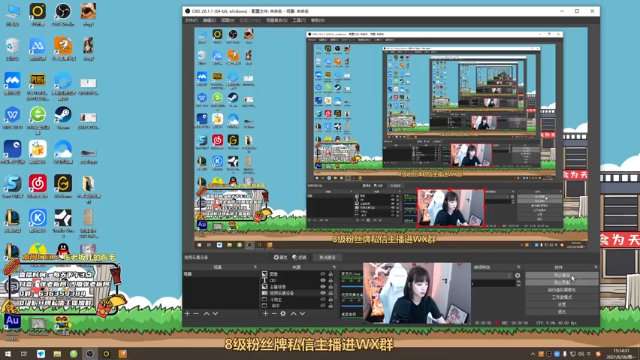This screenshot has width=640, height=360.
Task: Open the source Filters toolbar button
Action: point(300,257)
